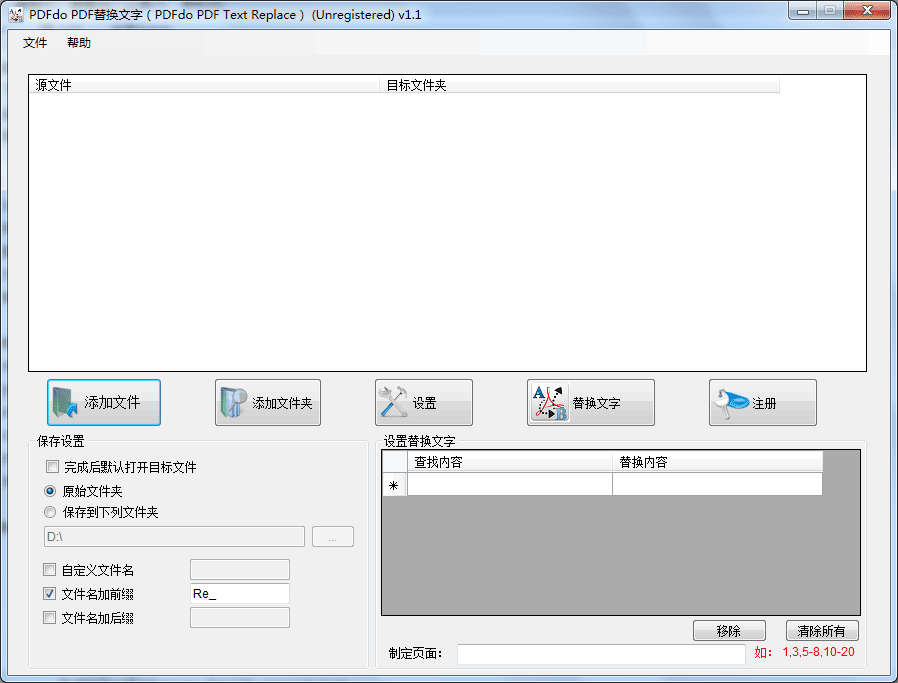
Task: Click the 目标文件夹 column header
Action: [x=579, y=85]
